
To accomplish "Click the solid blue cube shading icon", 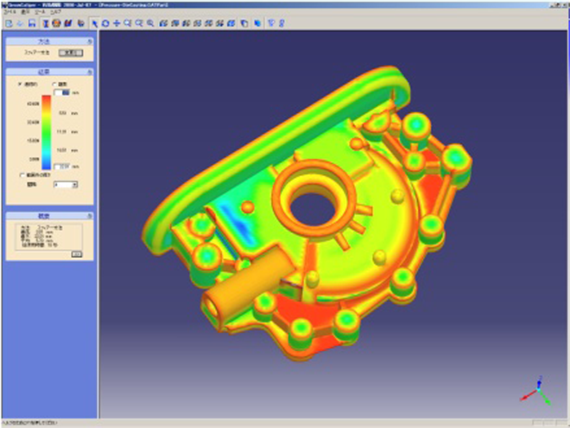I will coord(258,23).
